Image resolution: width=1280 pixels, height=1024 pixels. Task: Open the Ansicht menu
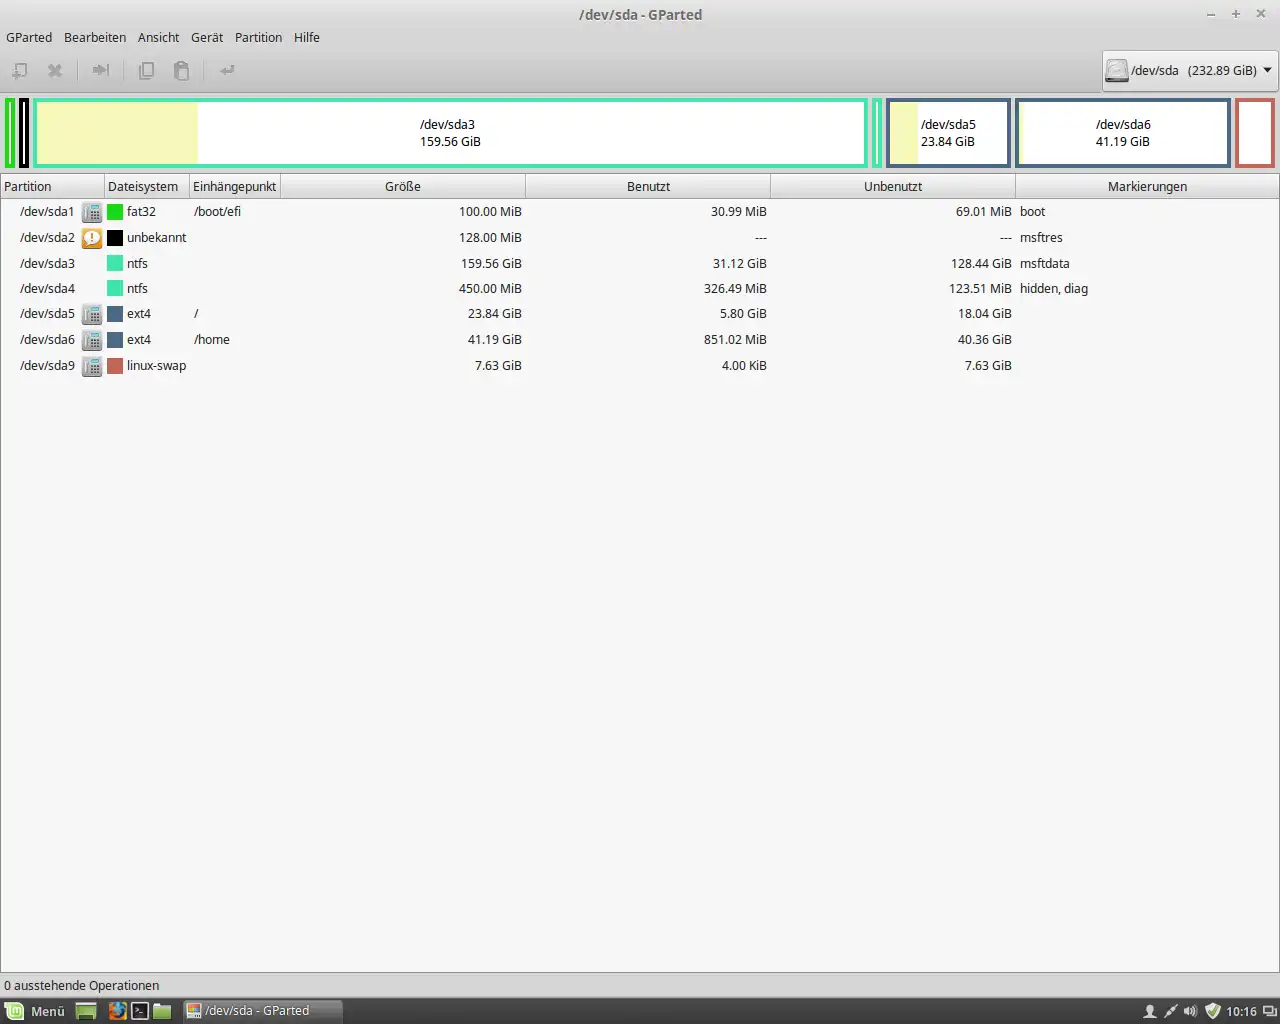(x=158, y=37)
